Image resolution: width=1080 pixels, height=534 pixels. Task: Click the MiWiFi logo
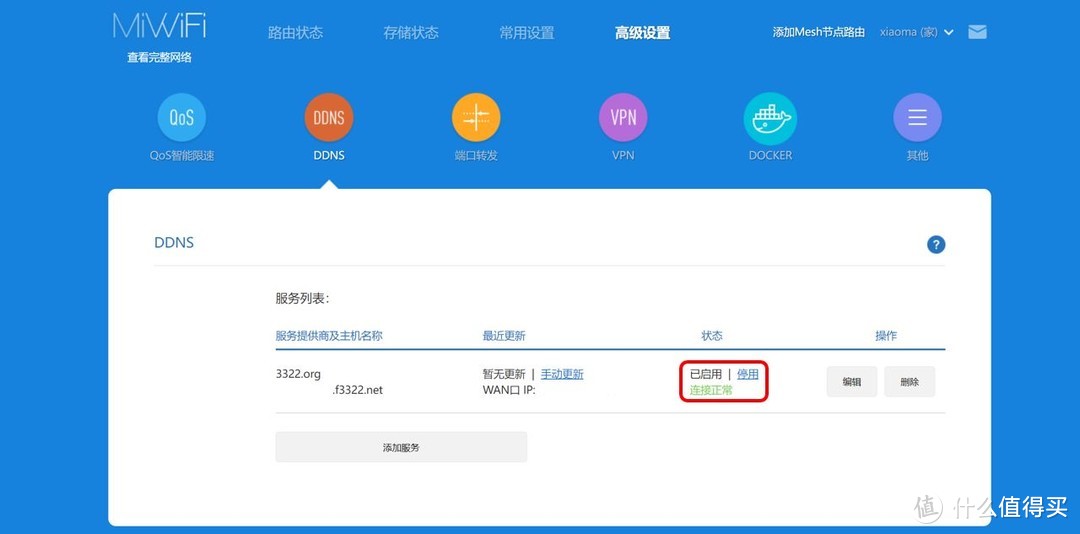pos(159,25)
